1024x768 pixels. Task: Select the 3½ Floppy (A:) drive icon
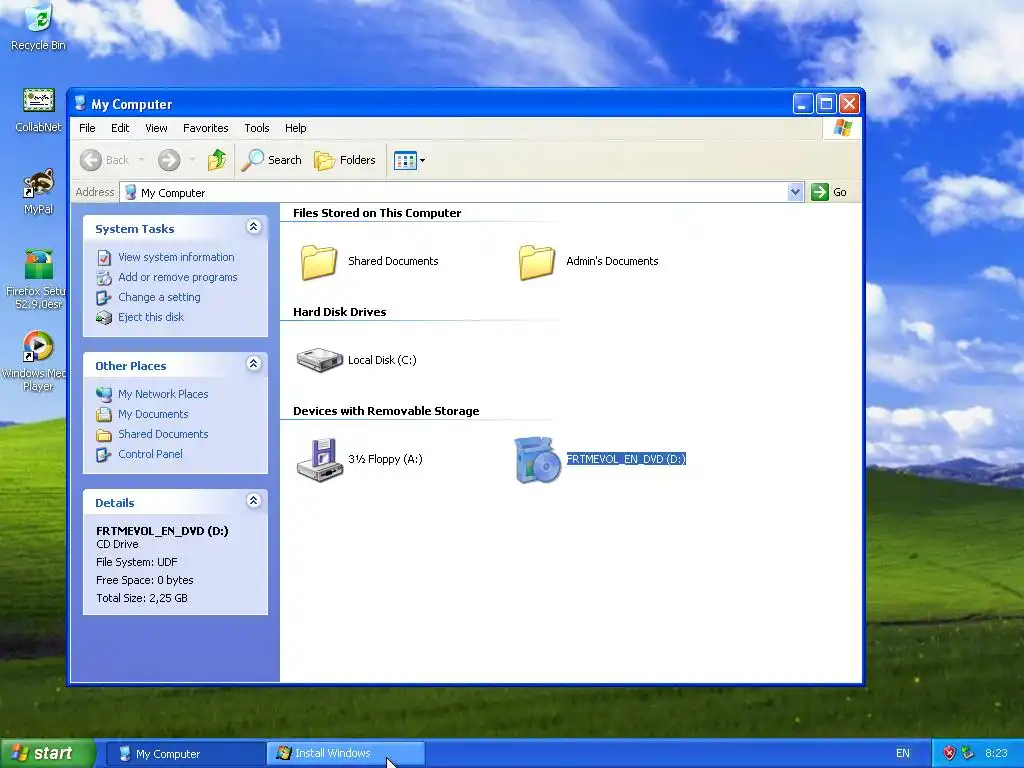point(319,460)
